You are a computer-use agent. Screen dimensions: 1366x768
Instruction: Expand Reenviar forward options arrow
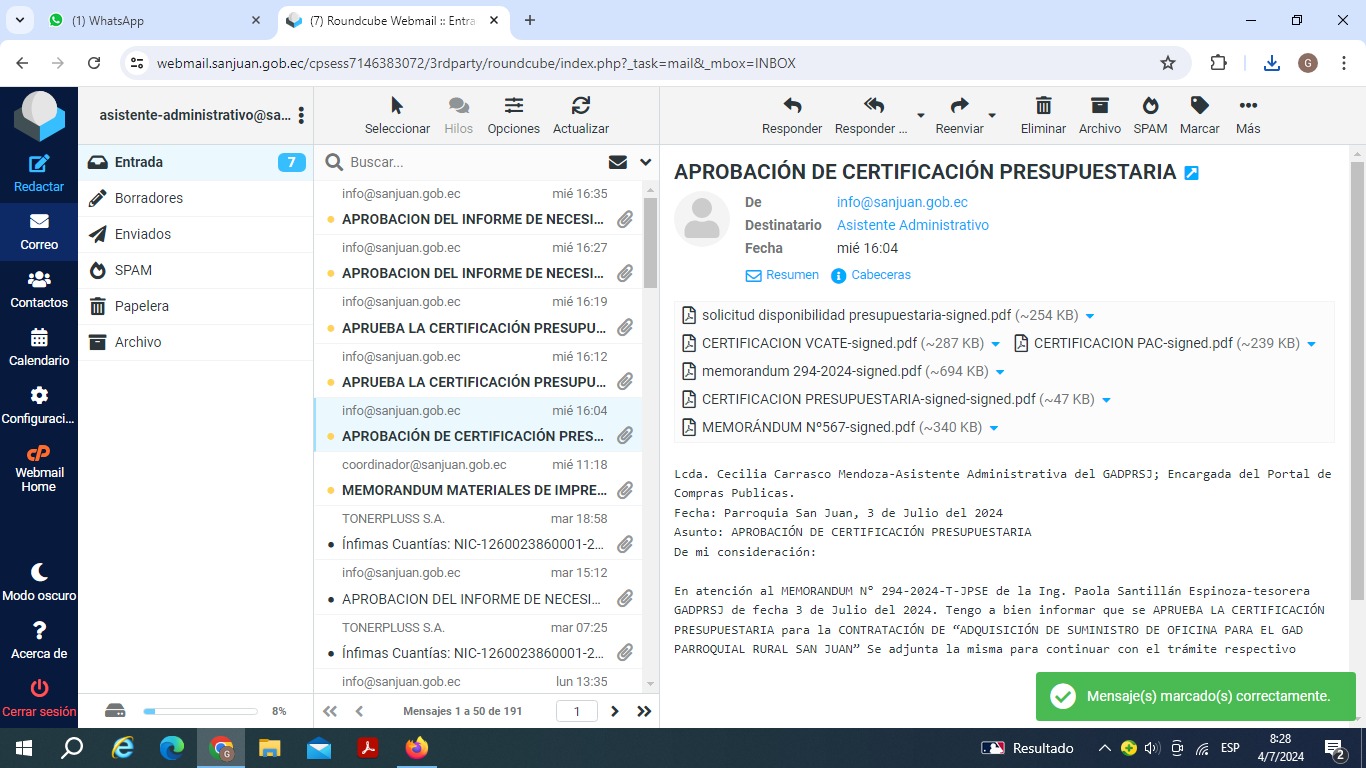[x=992, y=115]
